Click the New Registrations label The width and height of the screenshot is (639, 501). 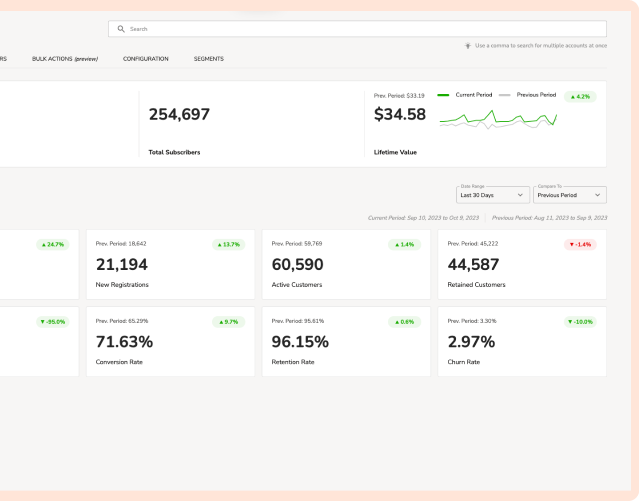122,285
